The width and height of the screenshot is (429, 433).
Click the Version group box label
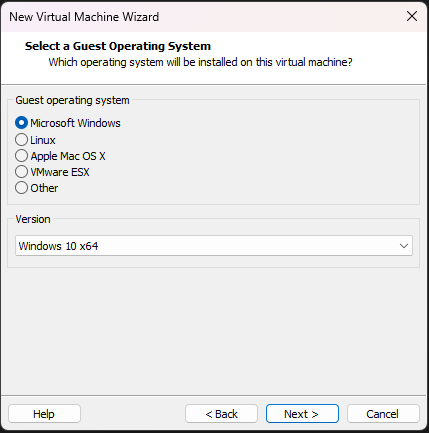point(33,219)
